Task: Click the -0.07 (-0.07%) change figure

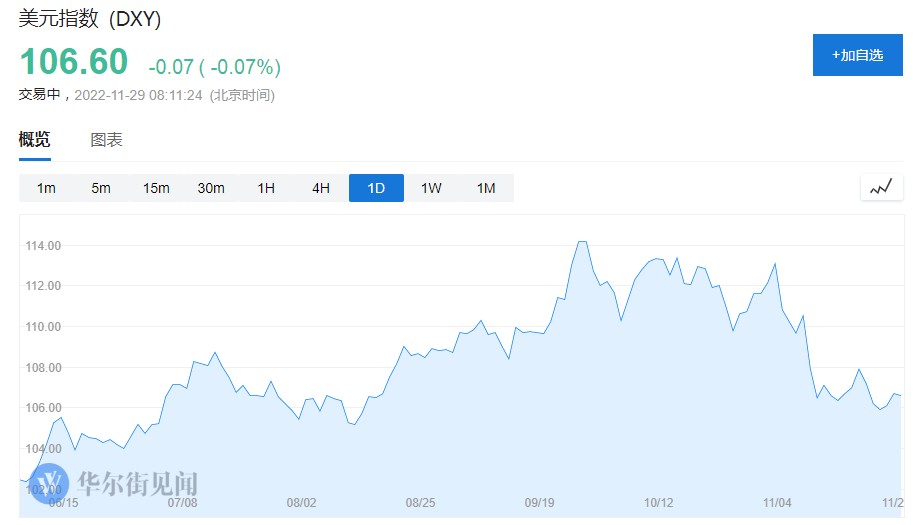Action: (x=214, y=67)
